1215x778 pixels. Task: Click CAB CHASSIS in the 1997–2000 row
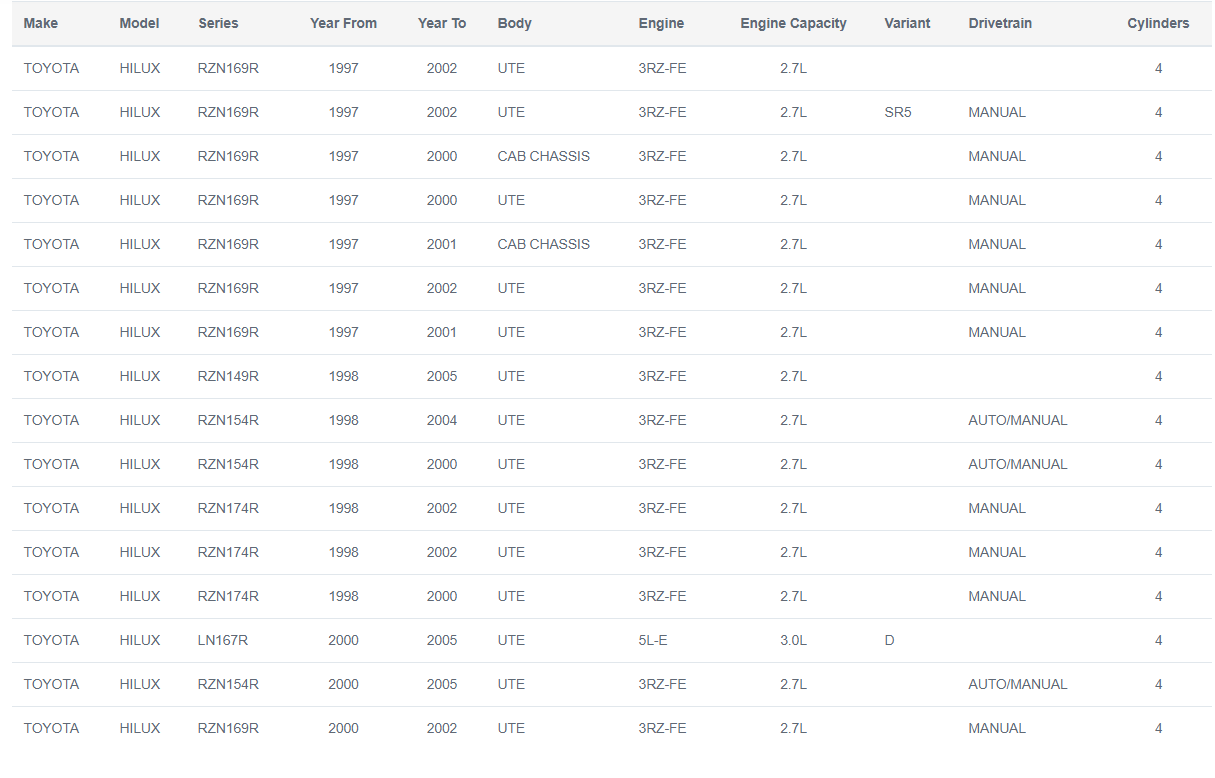[544, 156]
